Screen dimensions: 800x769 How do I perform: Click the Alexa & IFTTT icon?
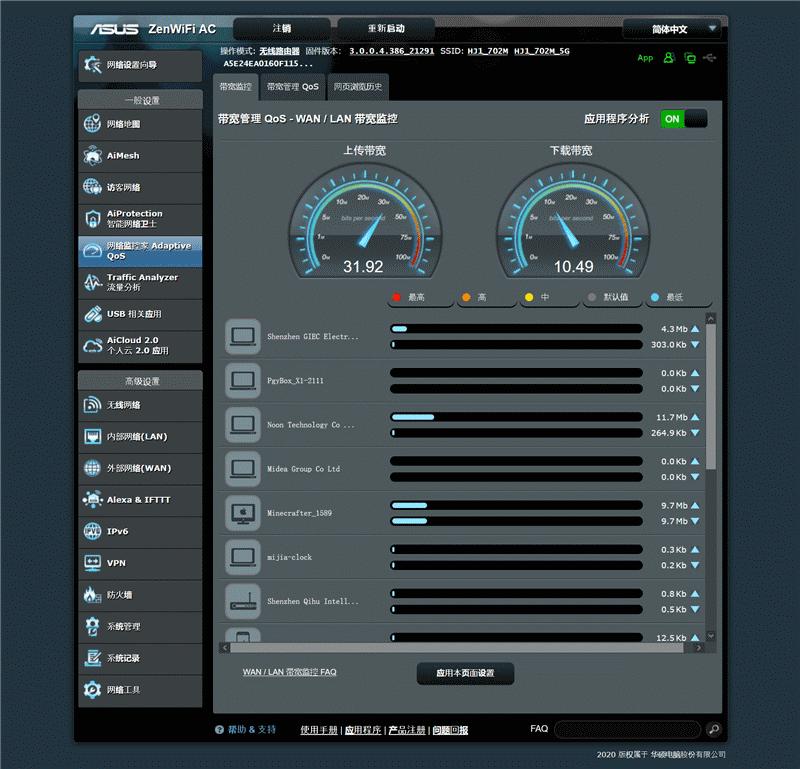click(92, 499)
